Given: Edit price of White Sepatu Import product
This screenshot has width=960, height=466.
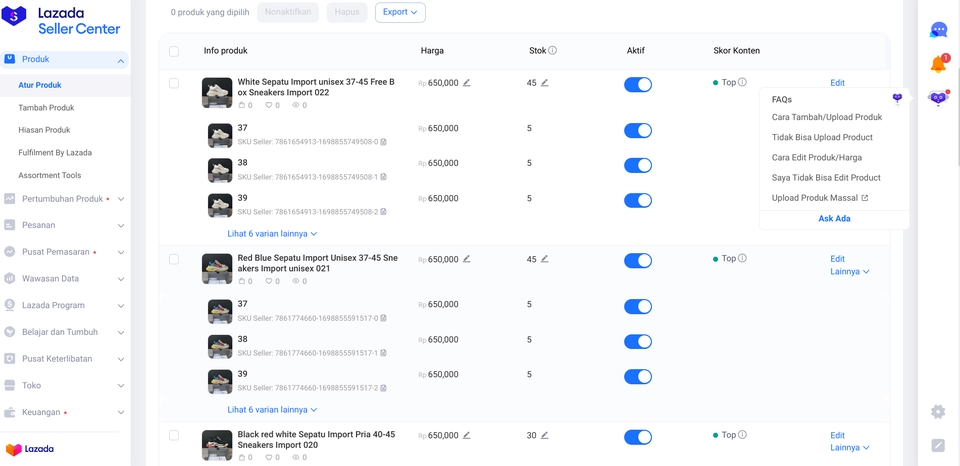Looking at the screenshot, I should [467, 83].
